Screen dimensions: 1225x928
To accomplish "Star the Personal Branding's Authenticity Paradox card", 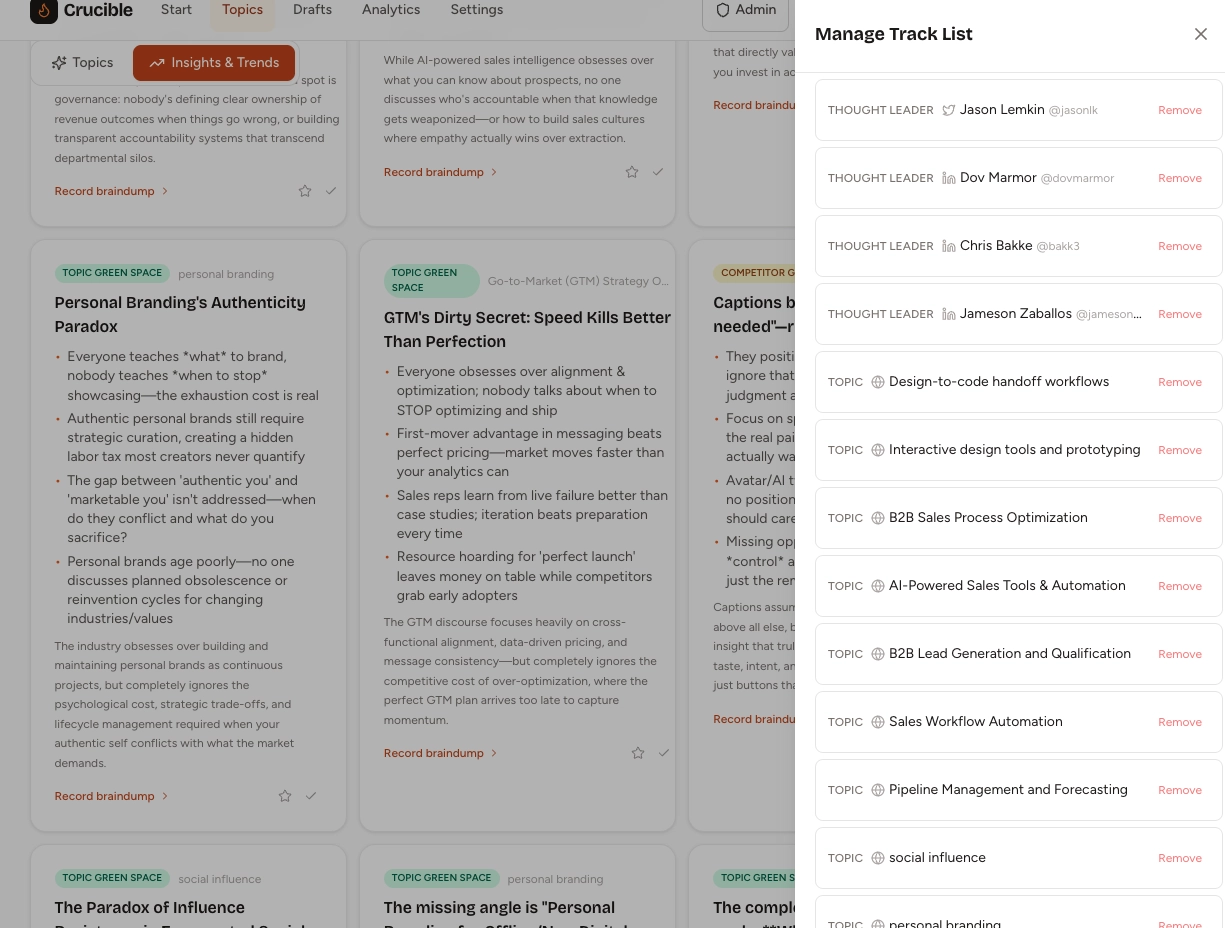I will coord(285,796).
